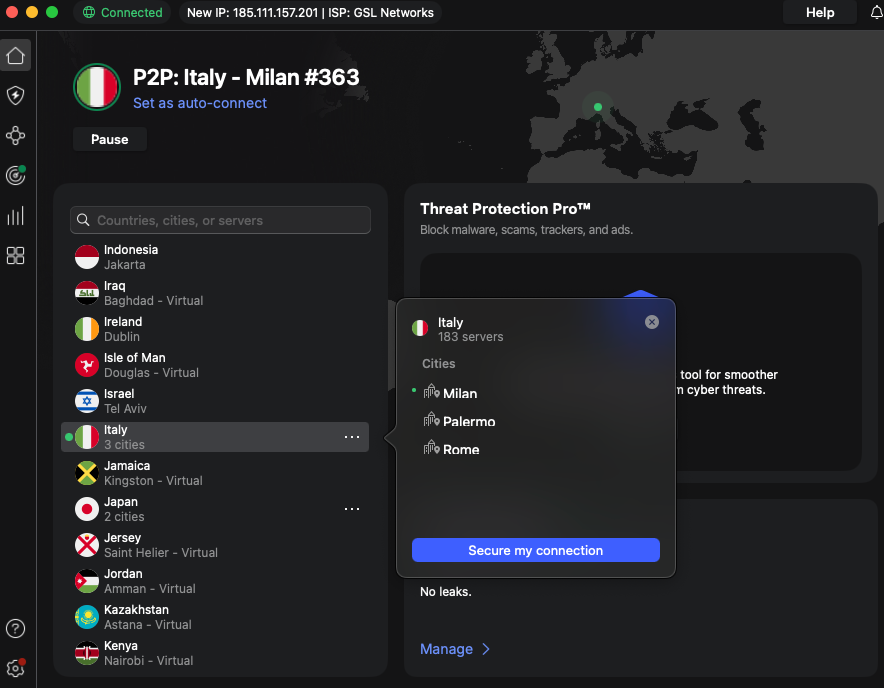Close the Italy cities popup
The height and width of the screenshot is (688, 884).
652,322
